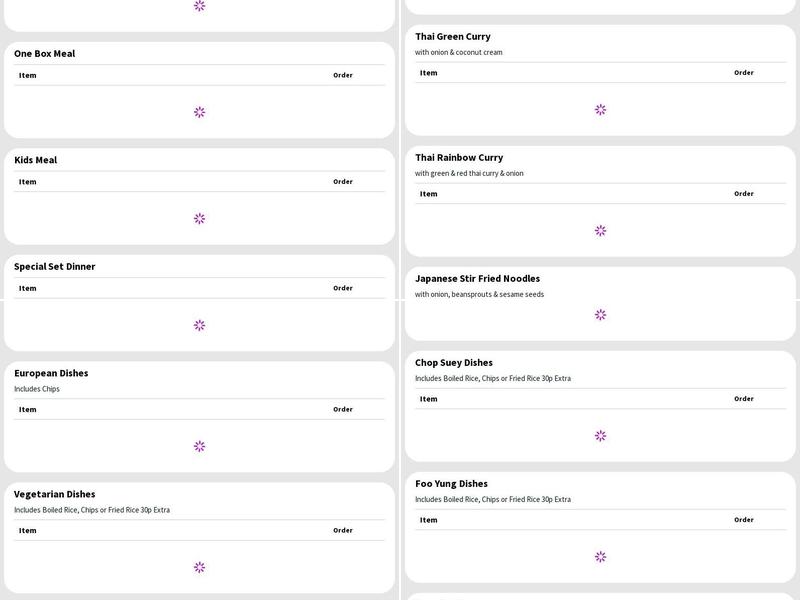Click the Vegetarian Dishes loading spinner
This screenshot has width=800, height=600.
click(x=199, y=567)
